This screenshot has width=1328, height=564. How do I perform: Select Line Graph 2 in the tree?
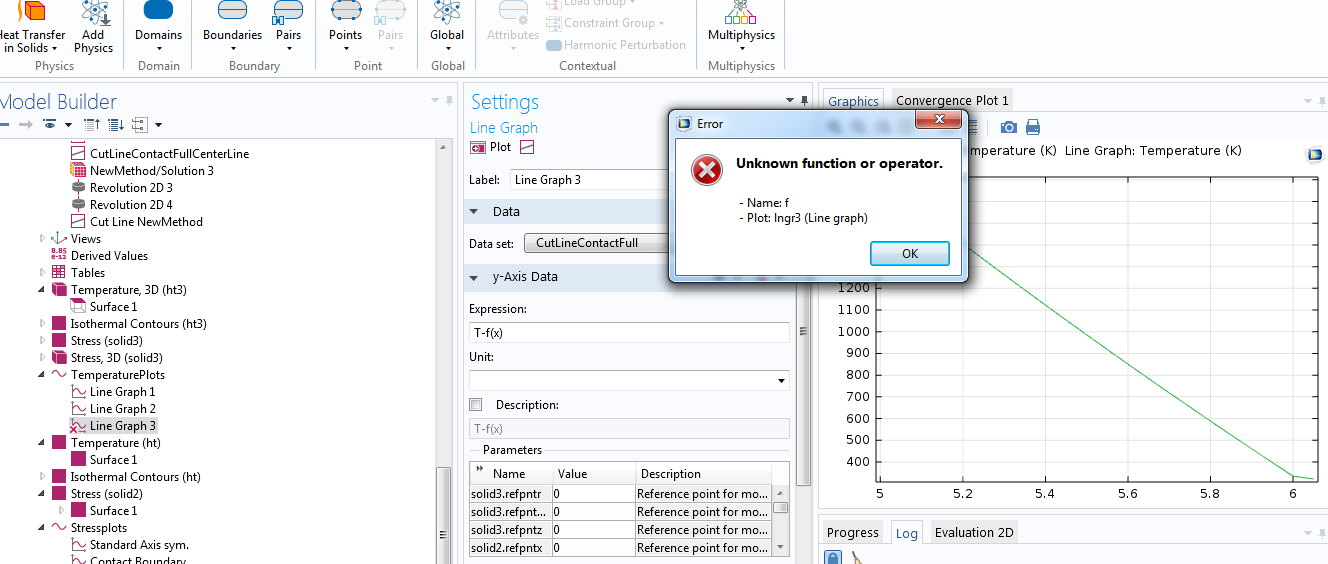point(122,409)
